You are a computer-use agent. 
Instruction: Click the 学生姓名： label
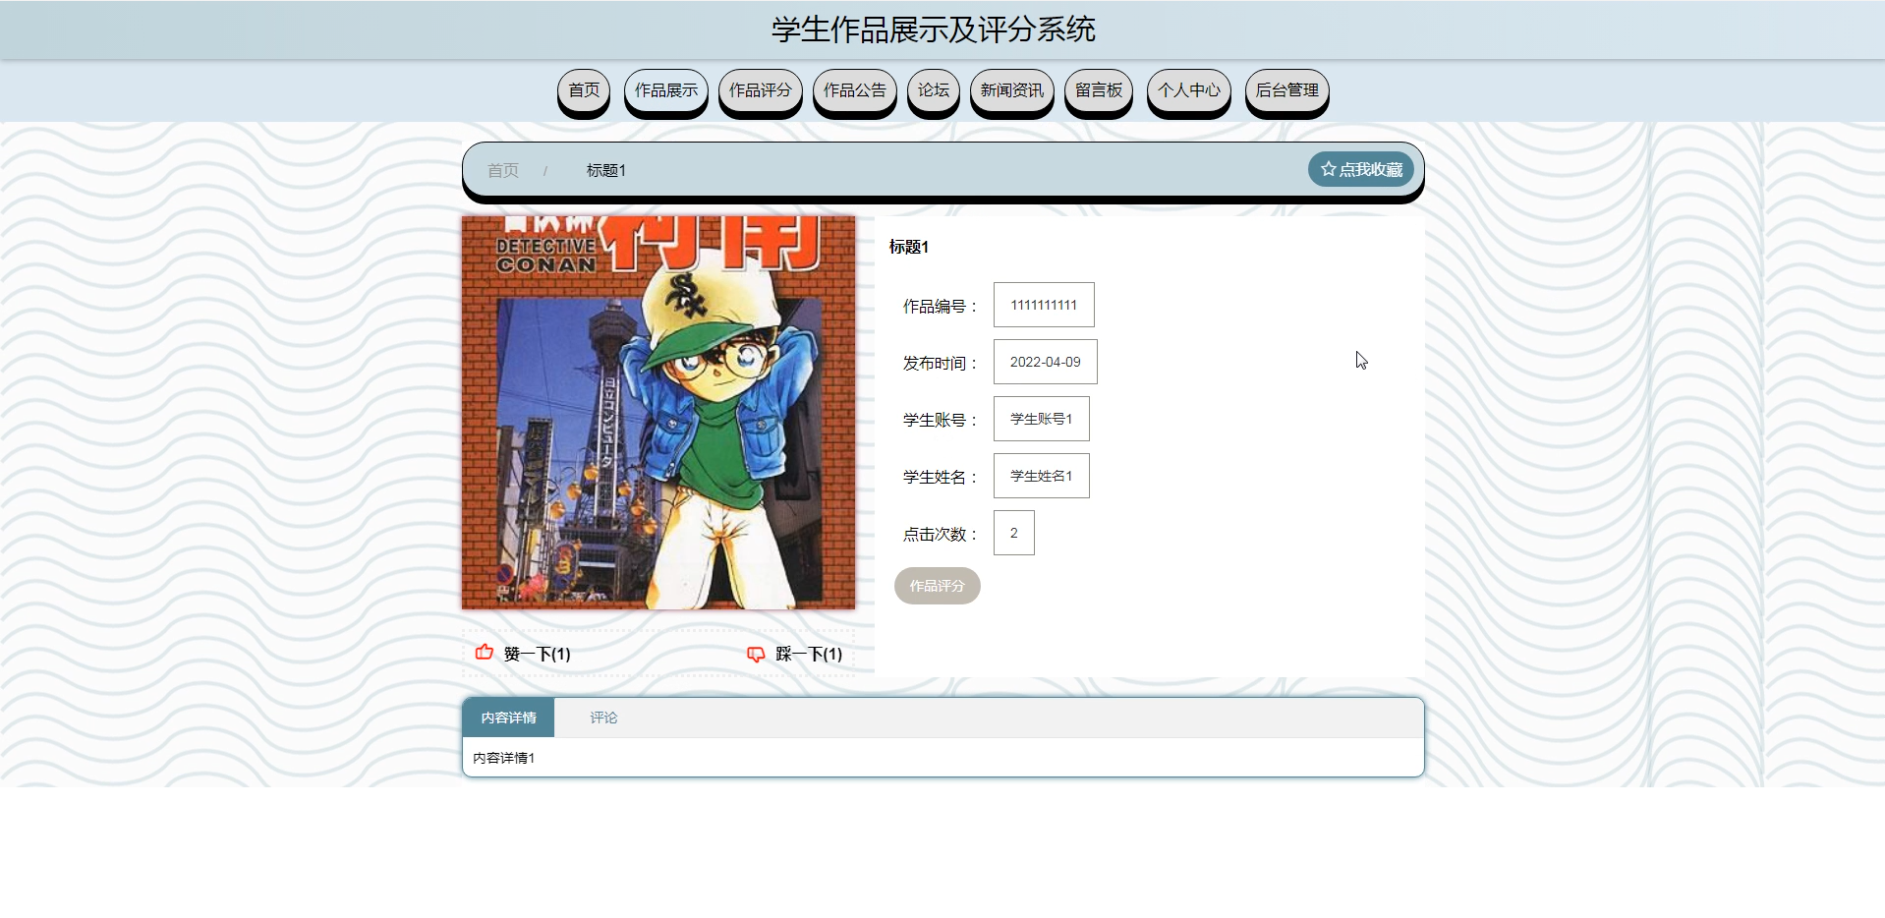tap(940, 477)
